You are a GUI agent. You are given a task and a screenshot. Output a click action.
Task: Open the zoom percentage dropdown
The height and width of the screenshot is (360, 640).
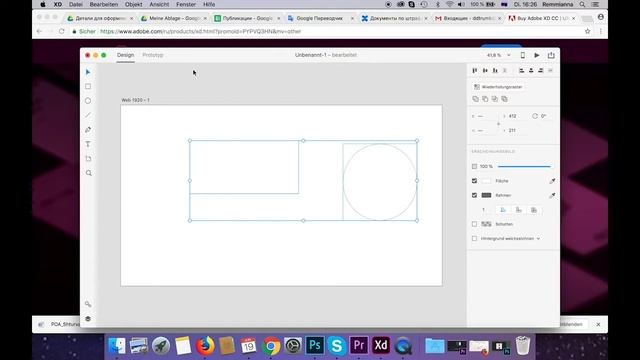509,55
